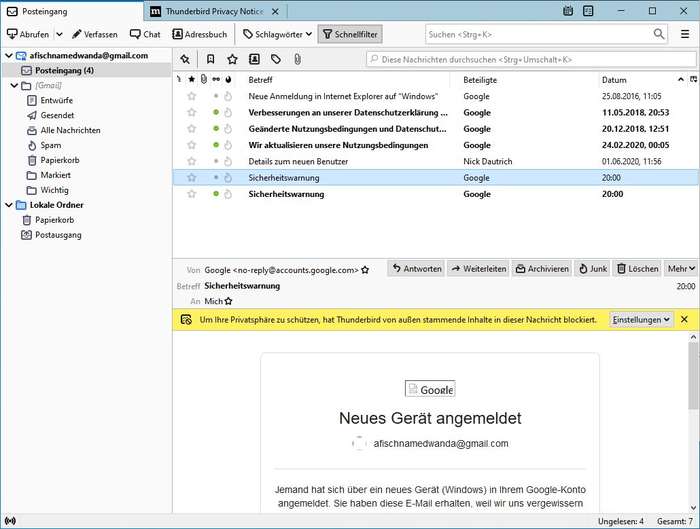700x529 pixels.
Task: Sort messages by Betreff column
Action: (x=260, y=80)
